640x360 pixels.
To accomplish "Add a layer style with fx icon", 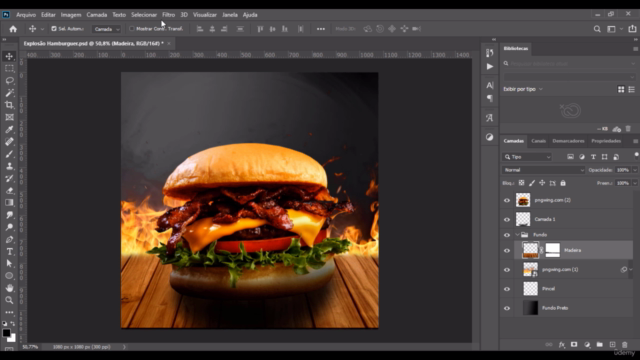I will (x=562, y=345).
